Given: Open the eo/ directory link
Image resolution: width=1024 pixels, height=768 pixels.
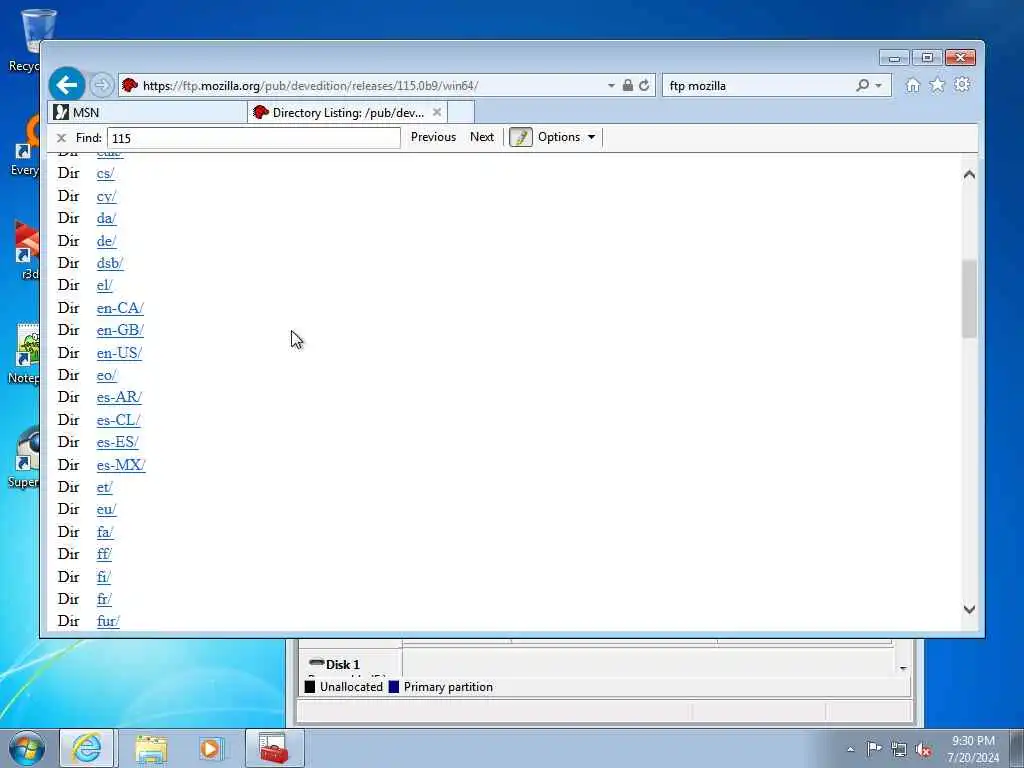Looking at the screenshot, I should tap(106, 376).
